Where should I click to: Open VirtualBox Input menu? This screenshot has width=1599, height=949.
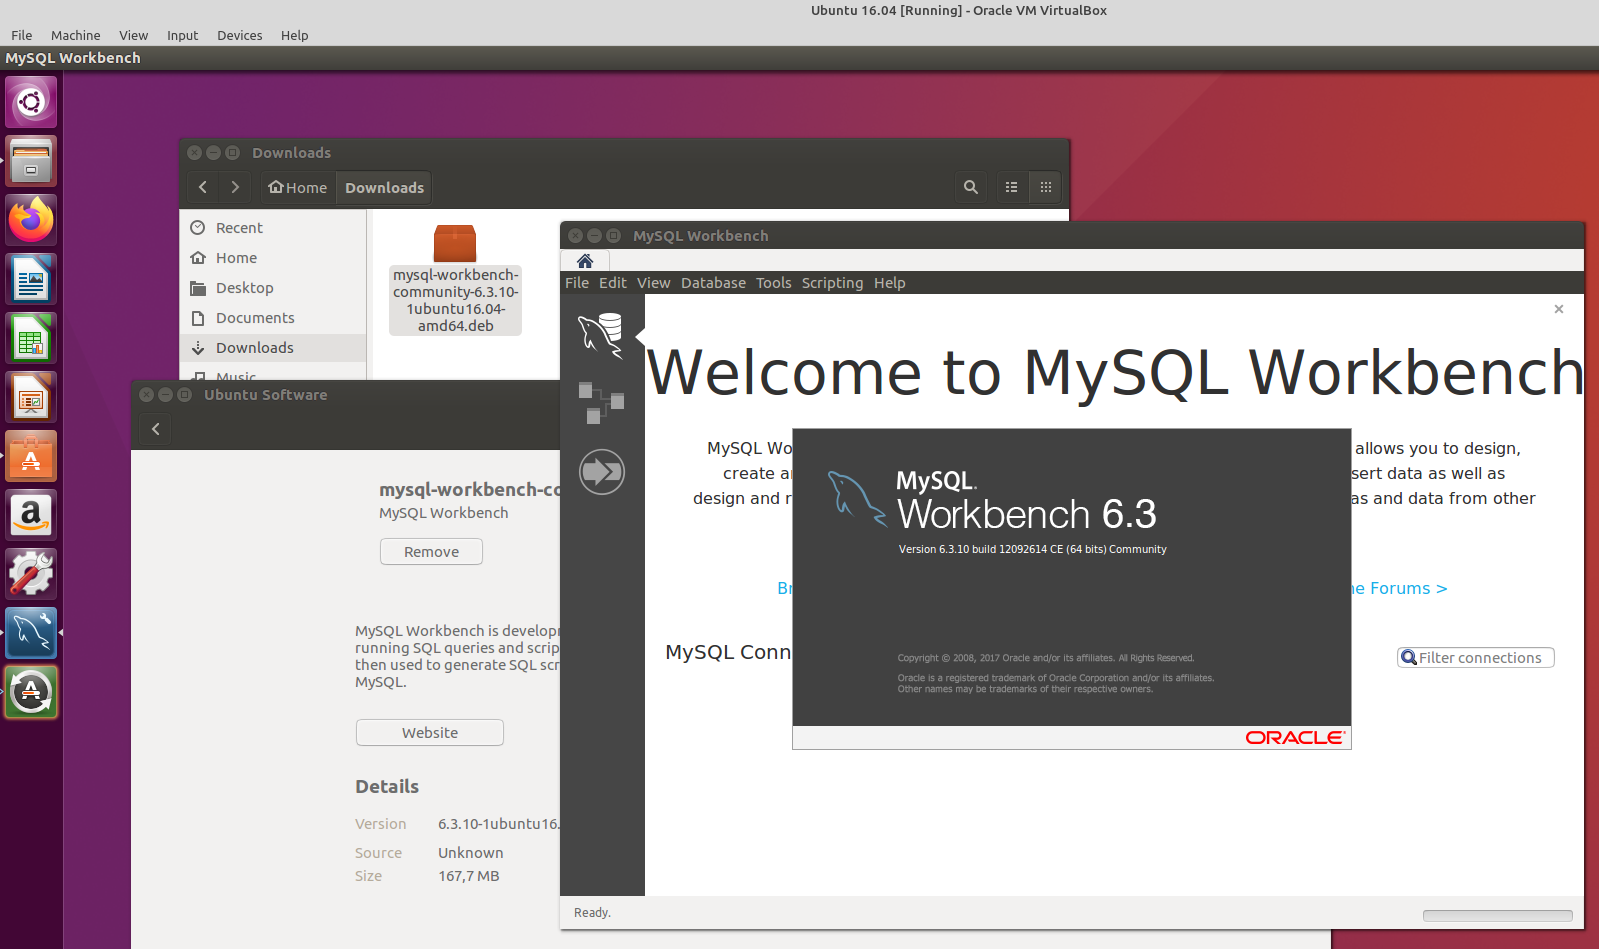pos(183,35)
